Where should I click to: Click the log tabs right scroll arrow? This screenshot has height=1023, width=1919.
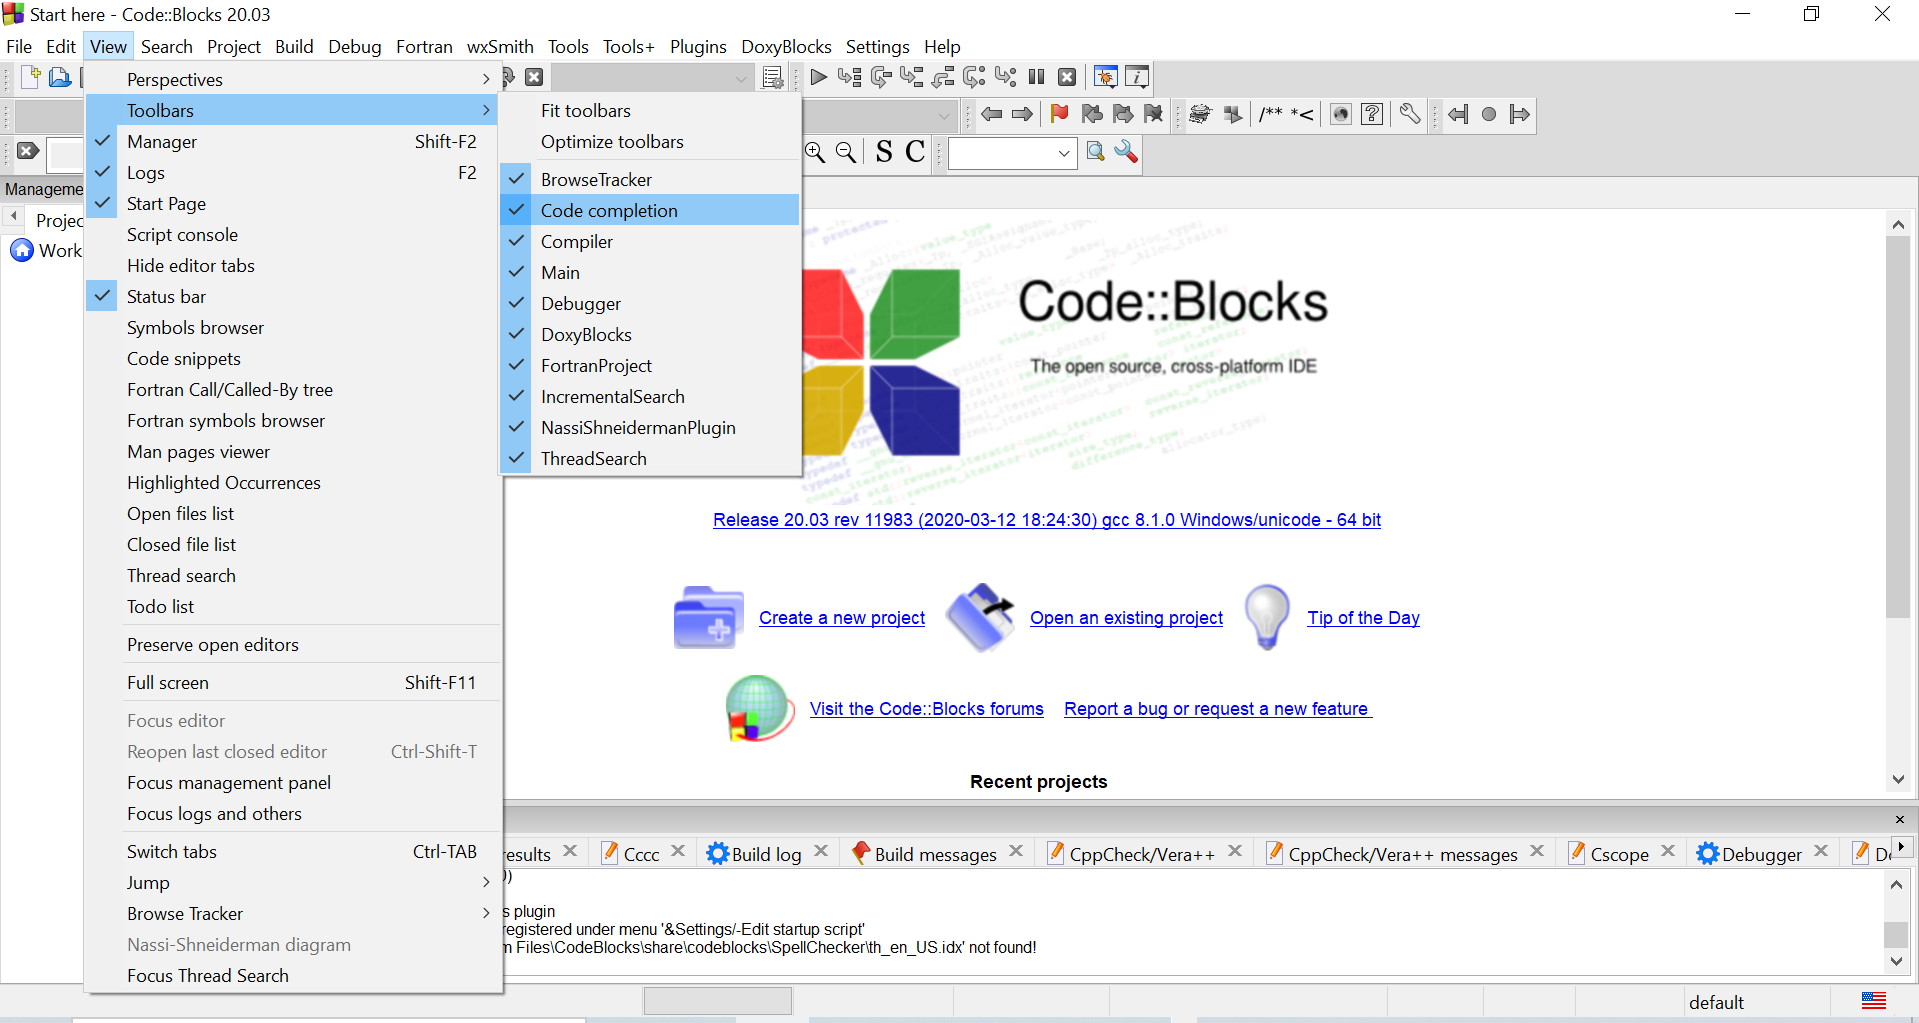click(1901, 846)
